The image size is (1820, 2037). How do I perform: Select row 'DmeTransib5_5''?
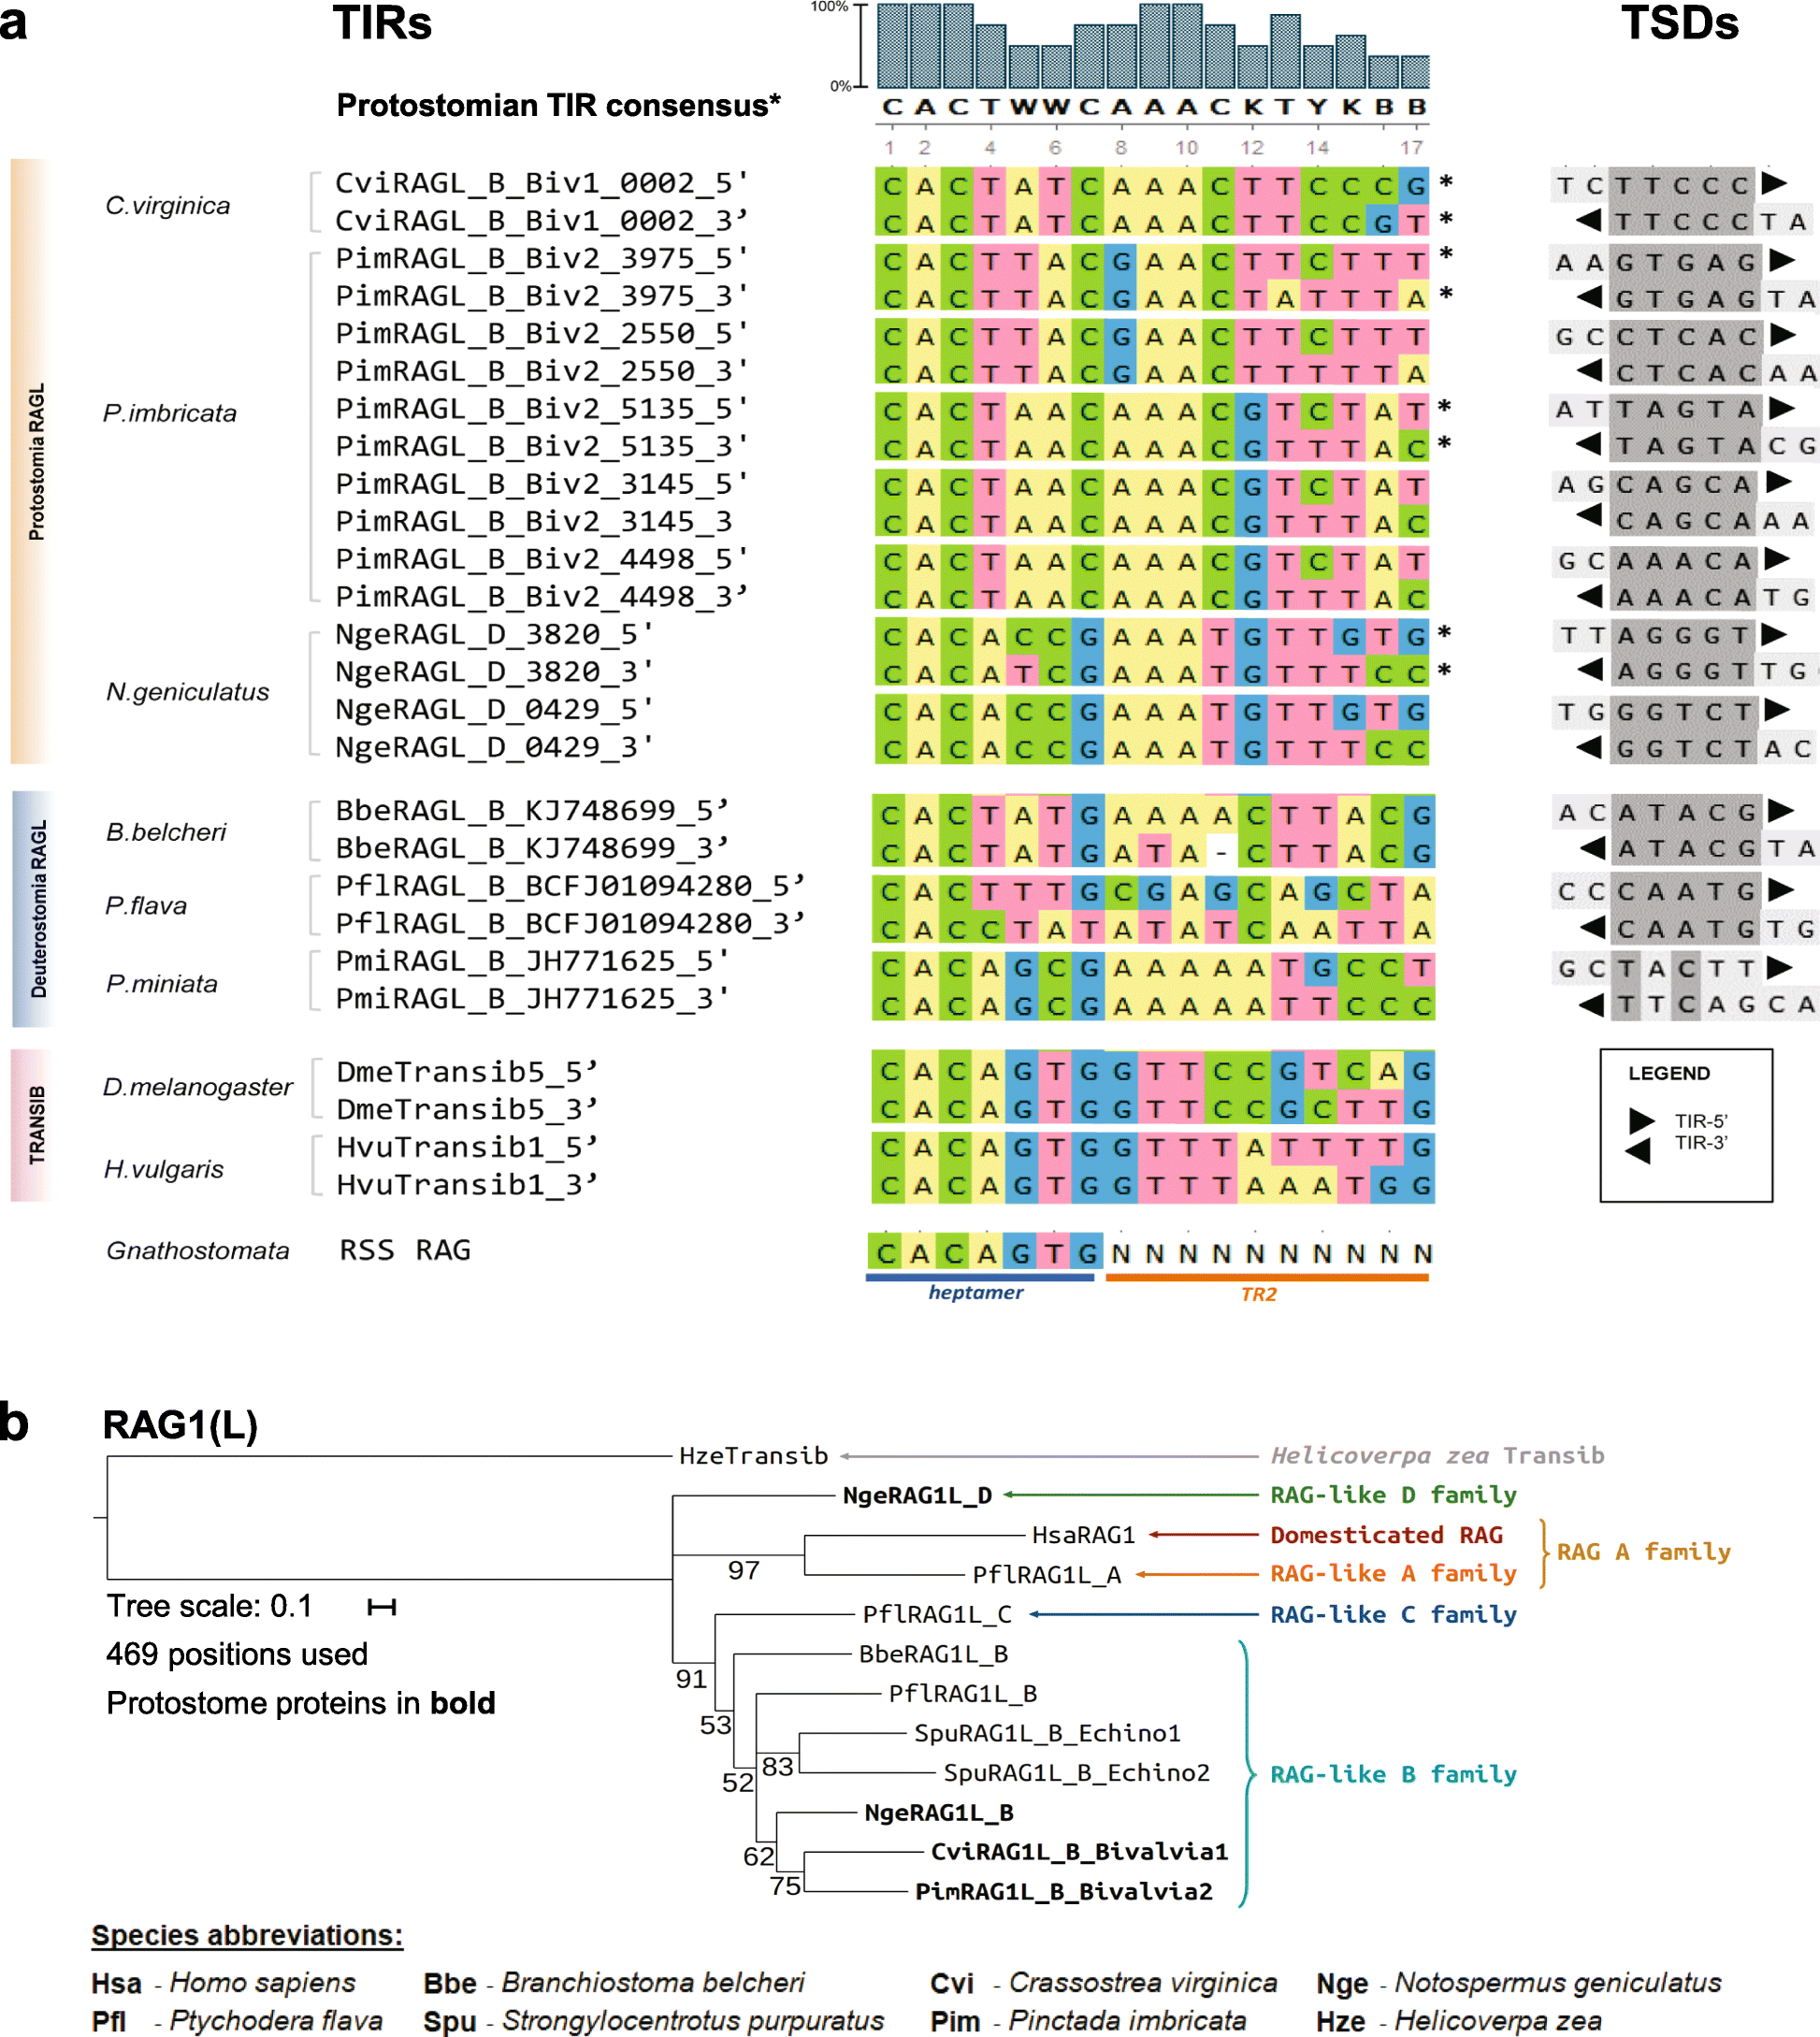pos(467,1072)
